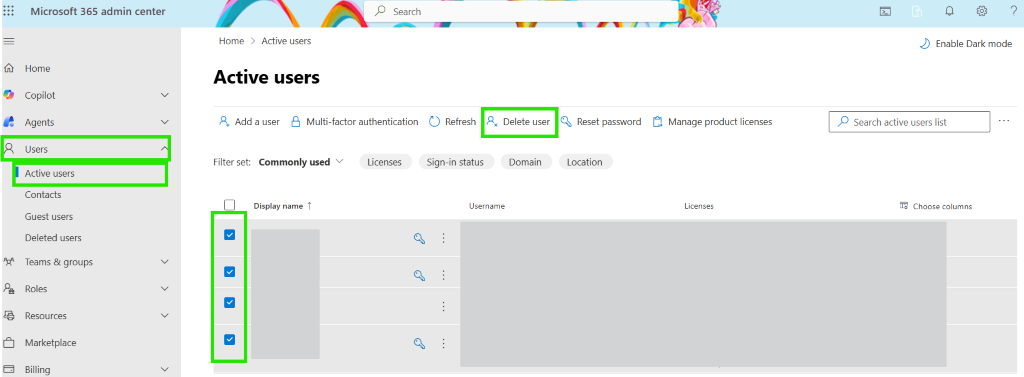Open more actions dots, first user row

click(x=443, y=238)
